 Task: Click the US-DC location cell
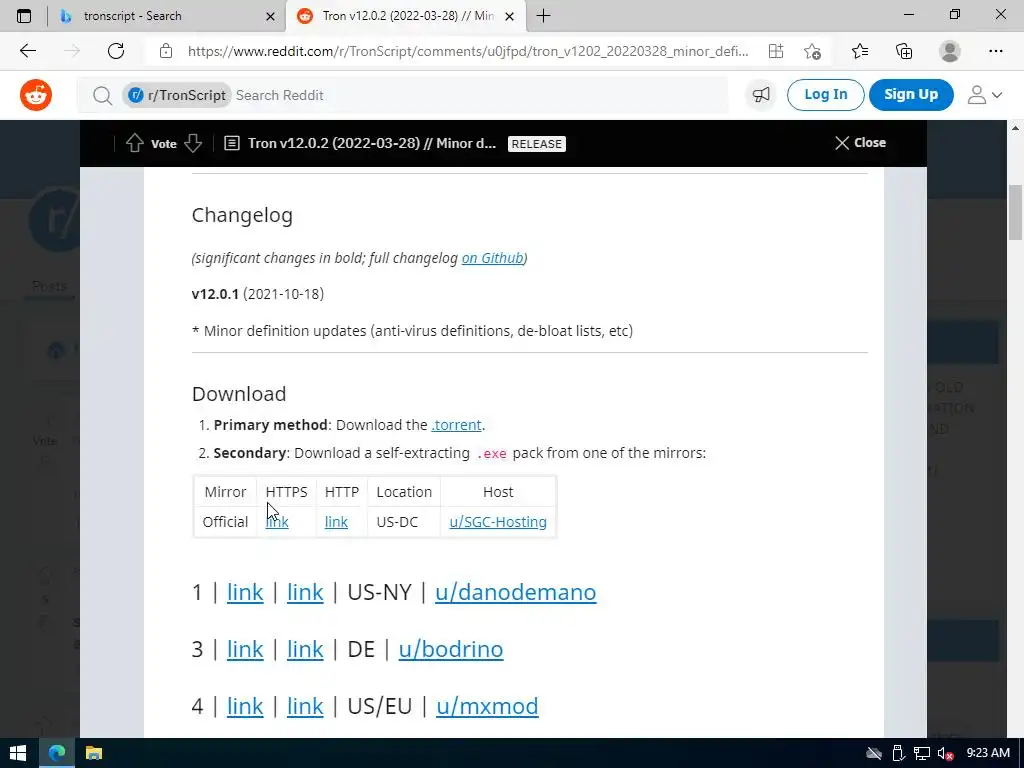[x=397, y=522]
